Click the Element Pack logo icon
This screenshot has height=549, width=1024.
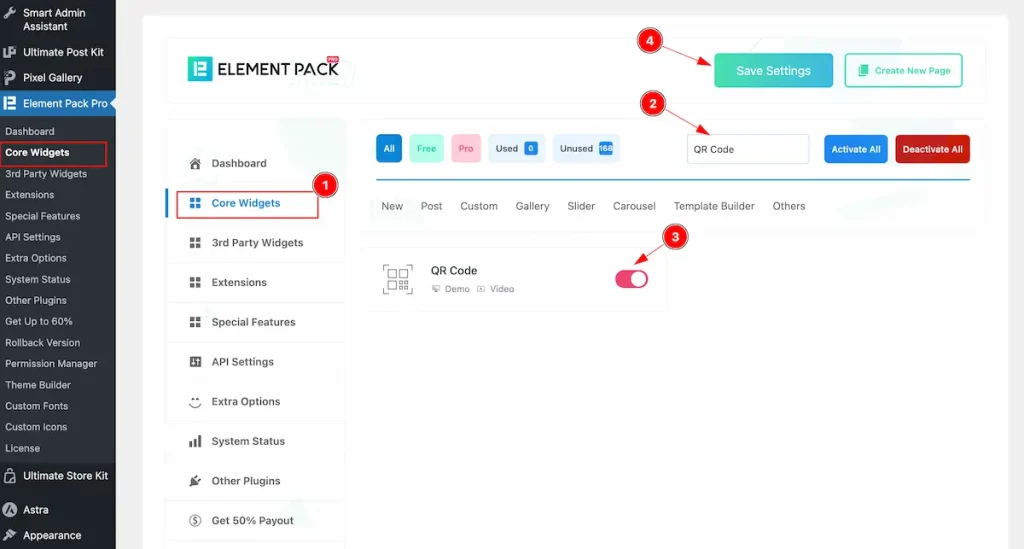[x=200, y=69]
